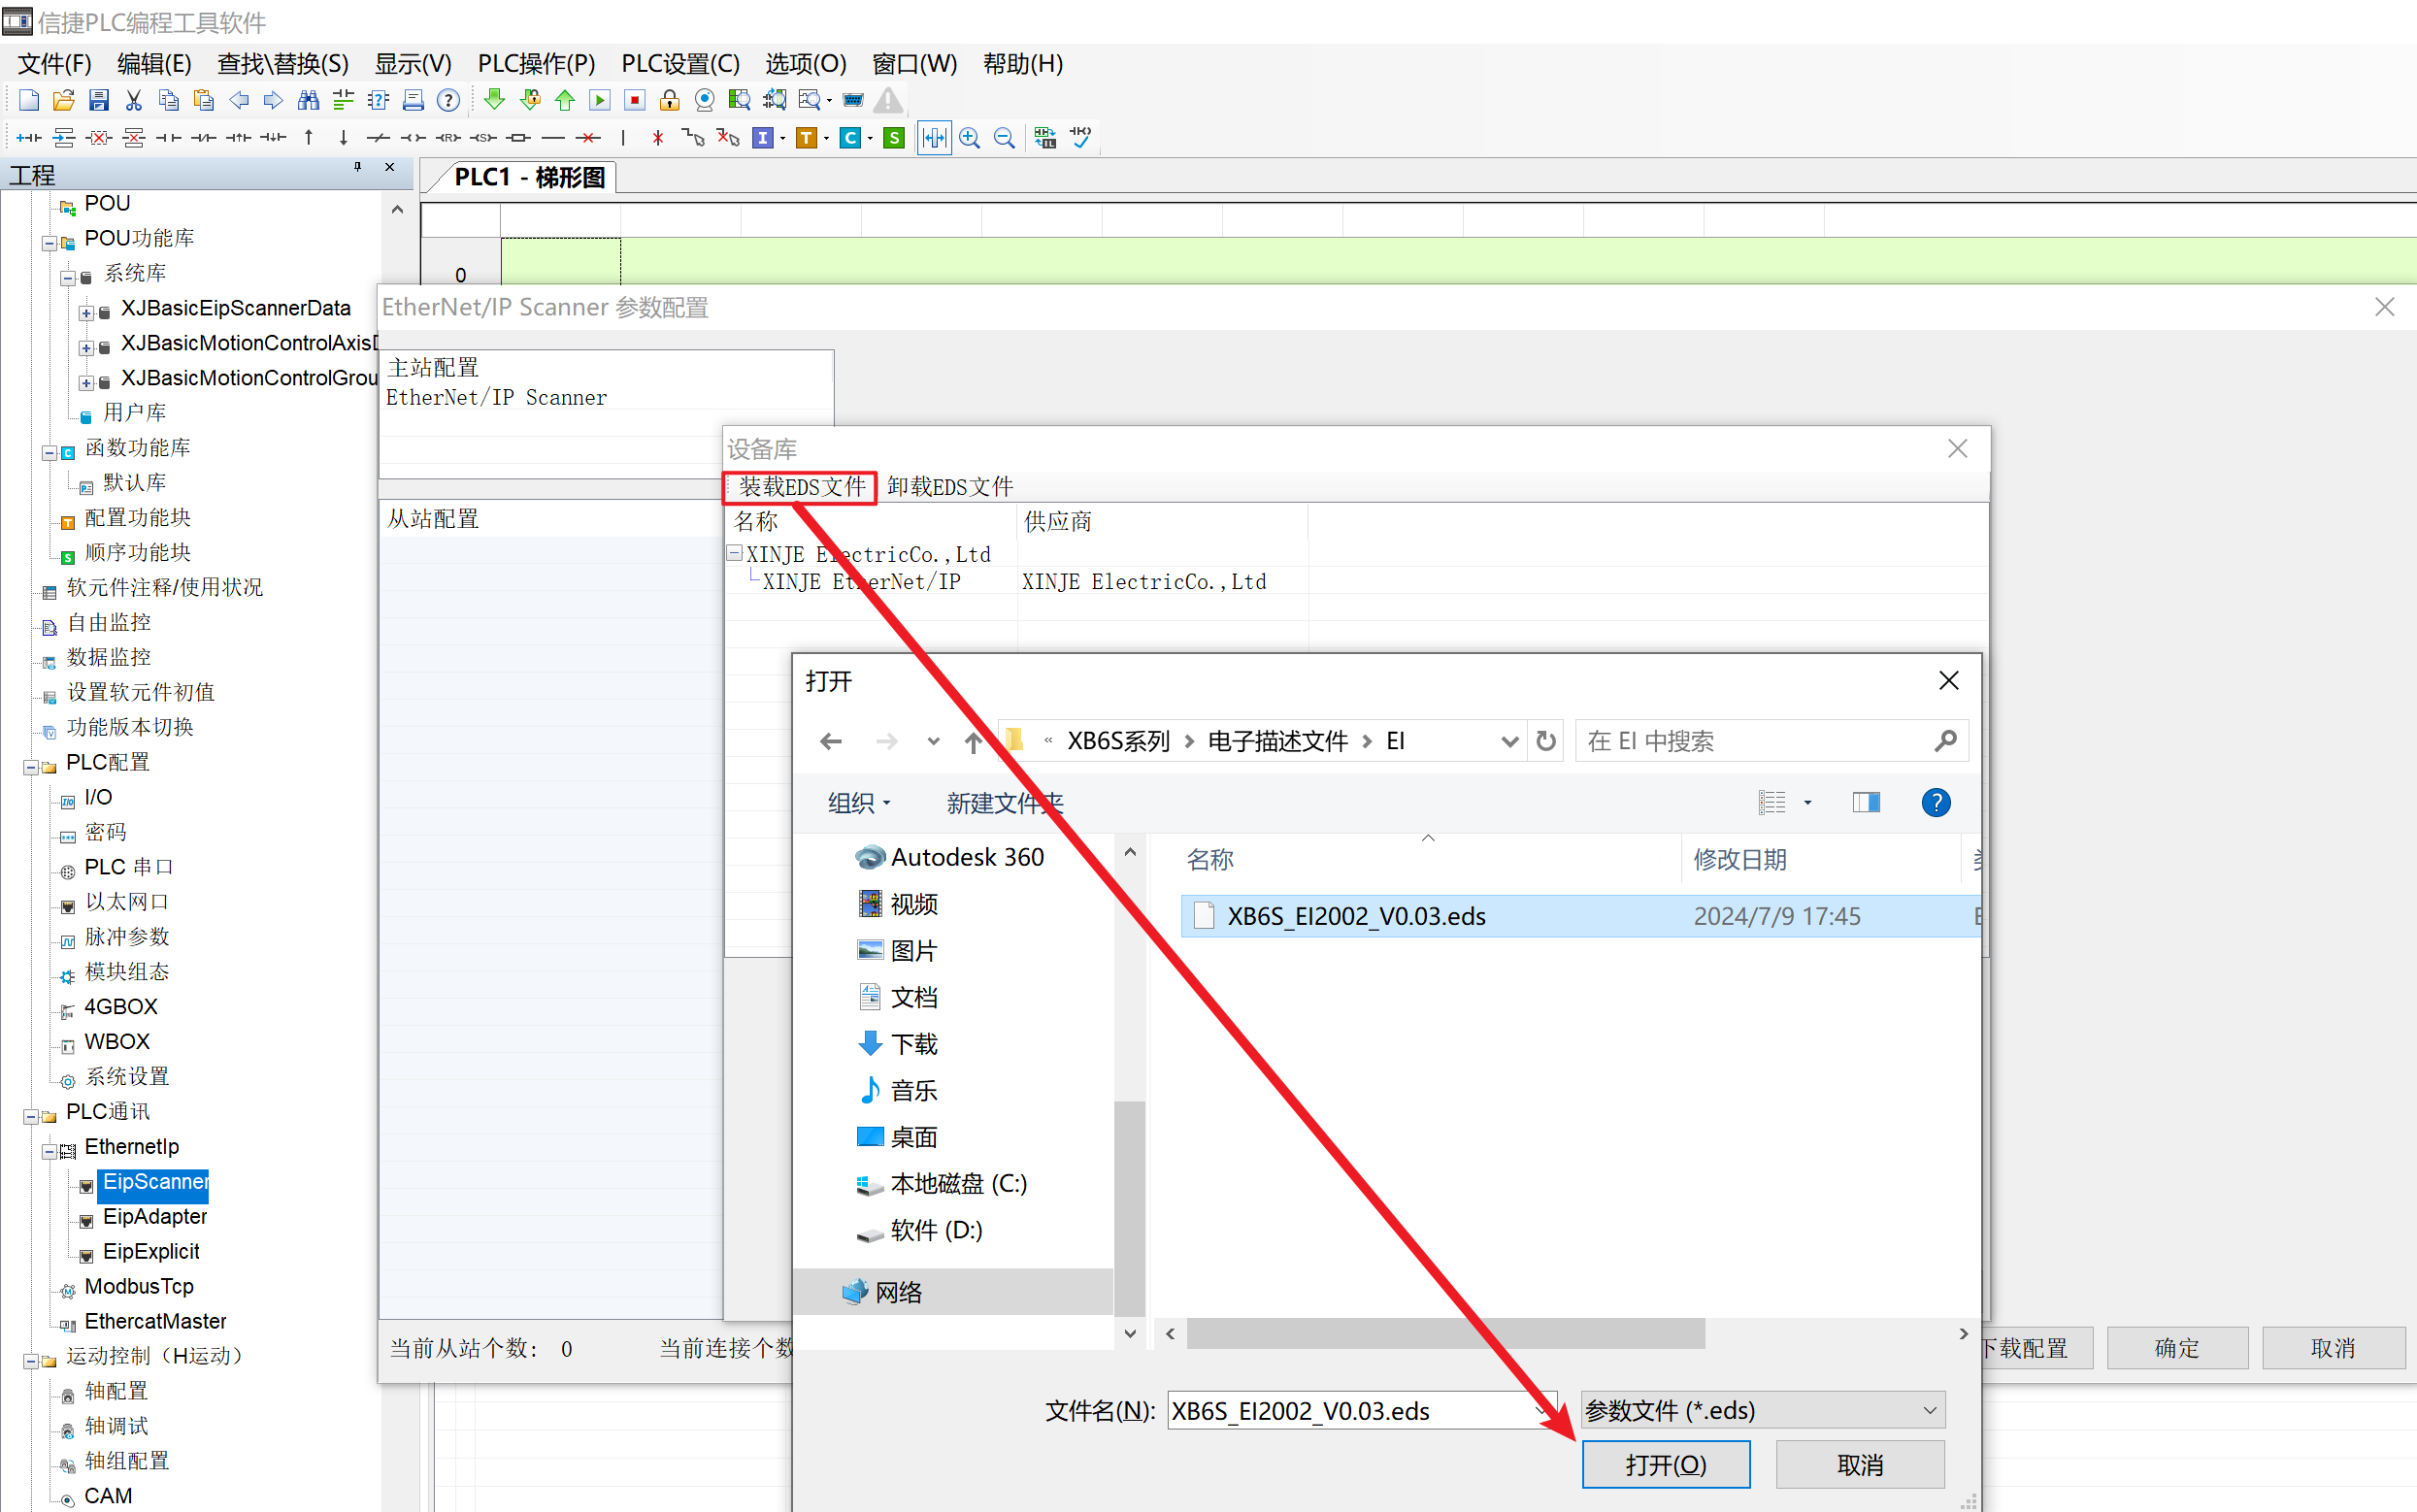The image size is (2417, 1512).
Task: Open the view mode dropdown arrow
Action: tap(1807, 802)
